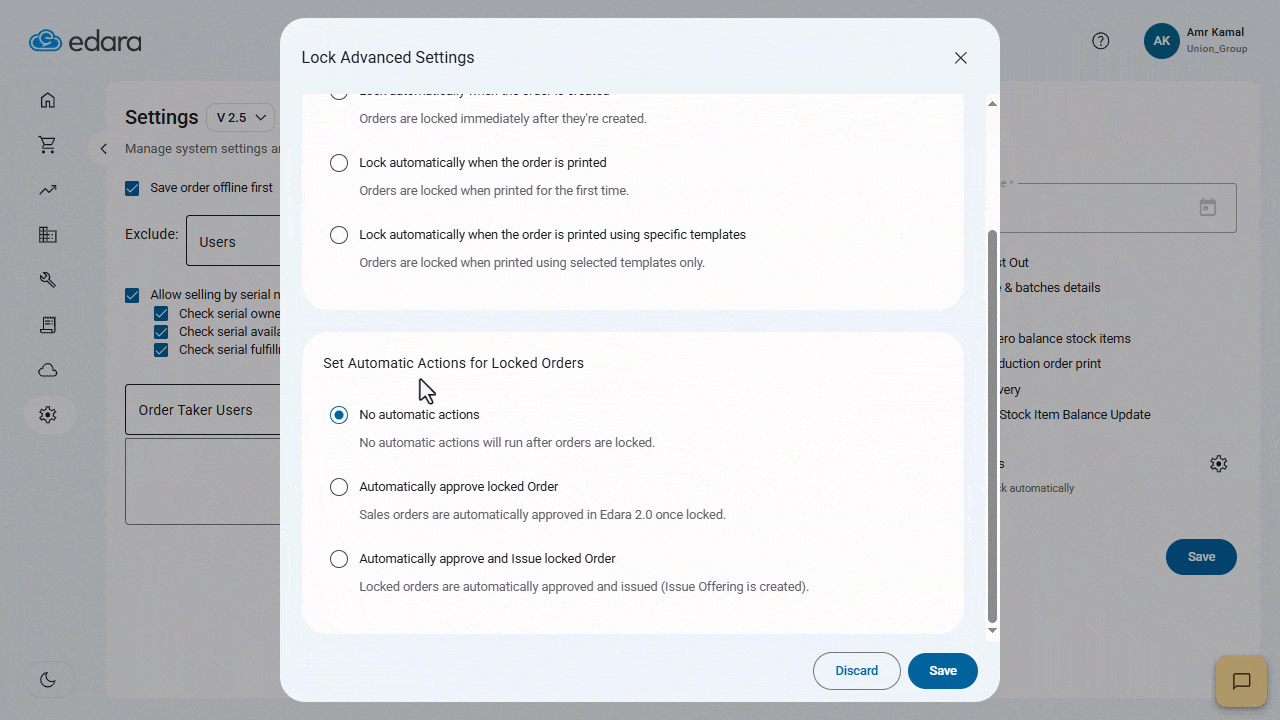
Task: Open the Order Taker Users field
Action: coord(203,410)
